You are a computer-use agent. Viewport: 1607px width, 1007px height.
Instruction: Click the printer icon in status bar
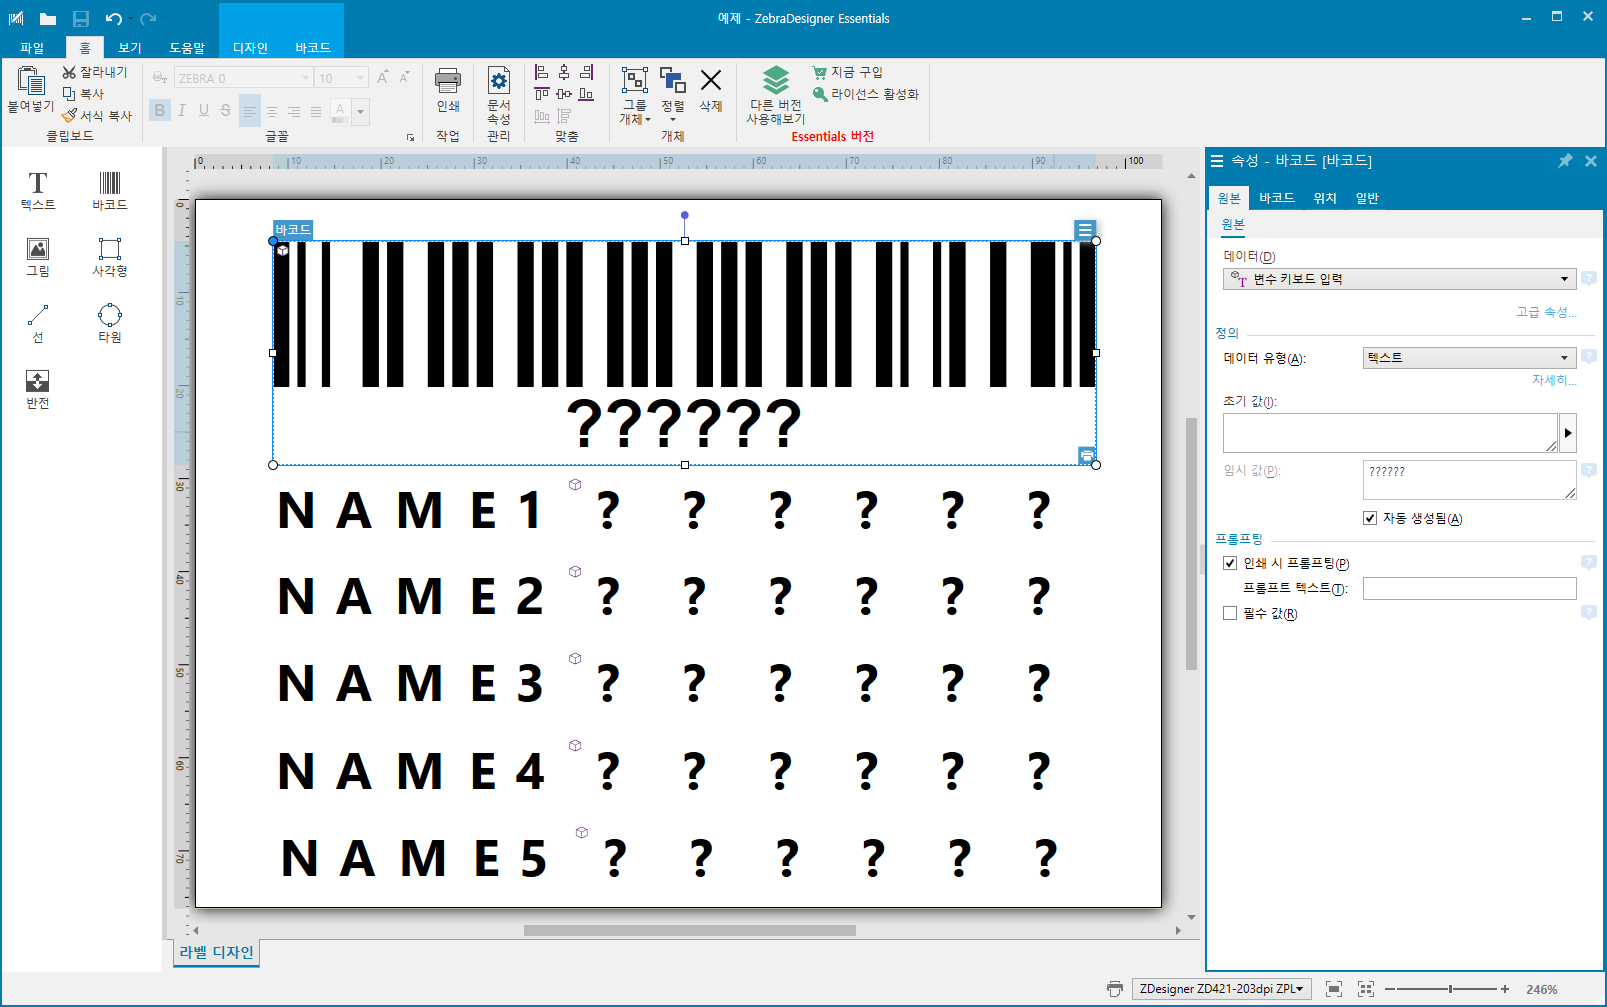[x=1115, y=989]
